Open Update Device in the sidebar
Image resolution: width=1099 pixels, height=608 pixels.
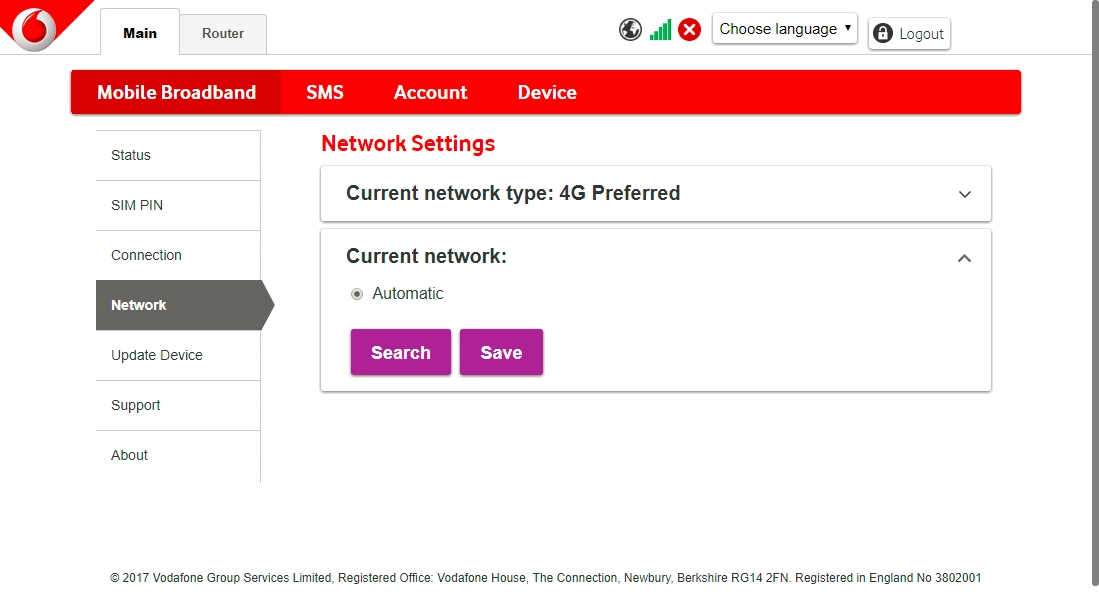(x=157, y=355)
